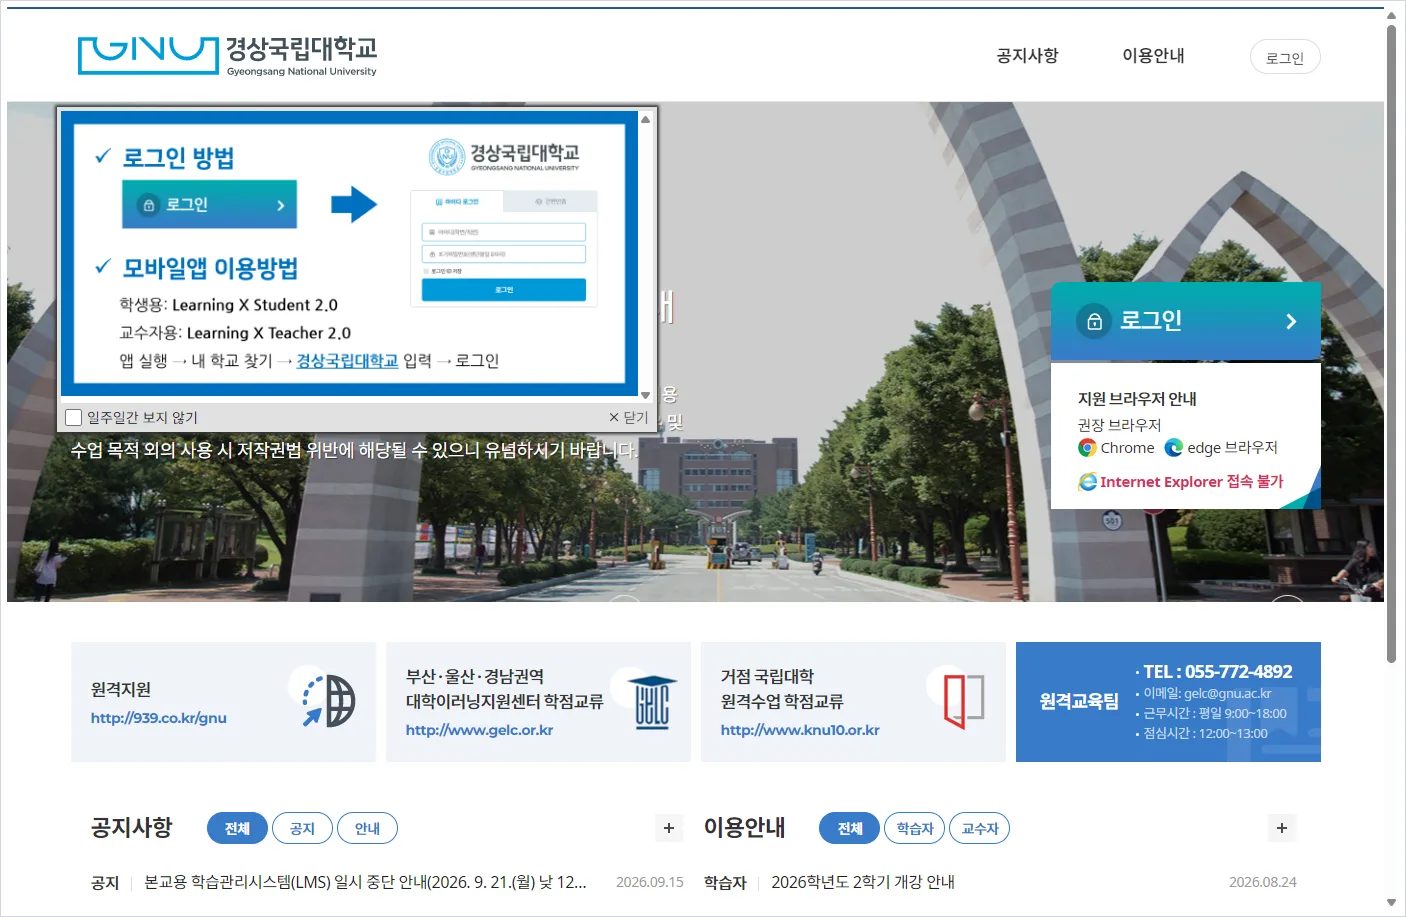This screenshot has width=1406, height=917.
Task: Select the 학습자 tab
Action: point(915,828)
